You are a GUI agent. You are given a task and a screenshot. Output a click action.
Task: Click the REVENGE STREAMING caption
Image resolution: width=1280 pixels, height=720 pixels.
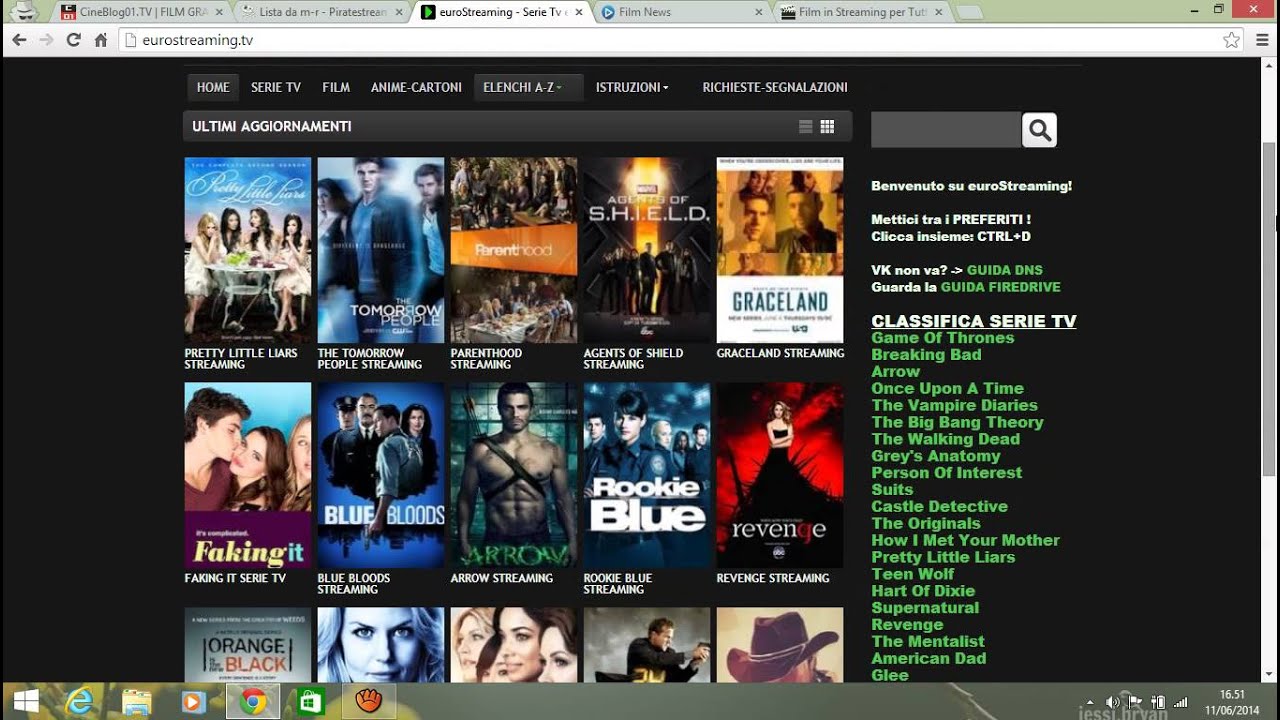click(773, 578)
